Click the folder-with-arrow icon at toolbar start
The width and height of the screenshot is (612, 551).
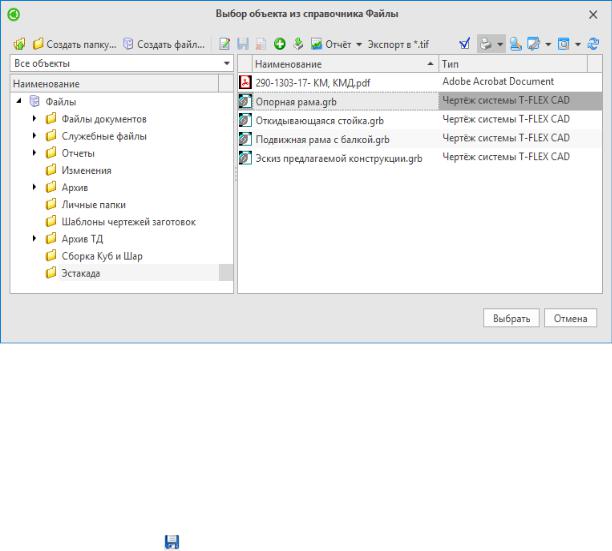19,44
